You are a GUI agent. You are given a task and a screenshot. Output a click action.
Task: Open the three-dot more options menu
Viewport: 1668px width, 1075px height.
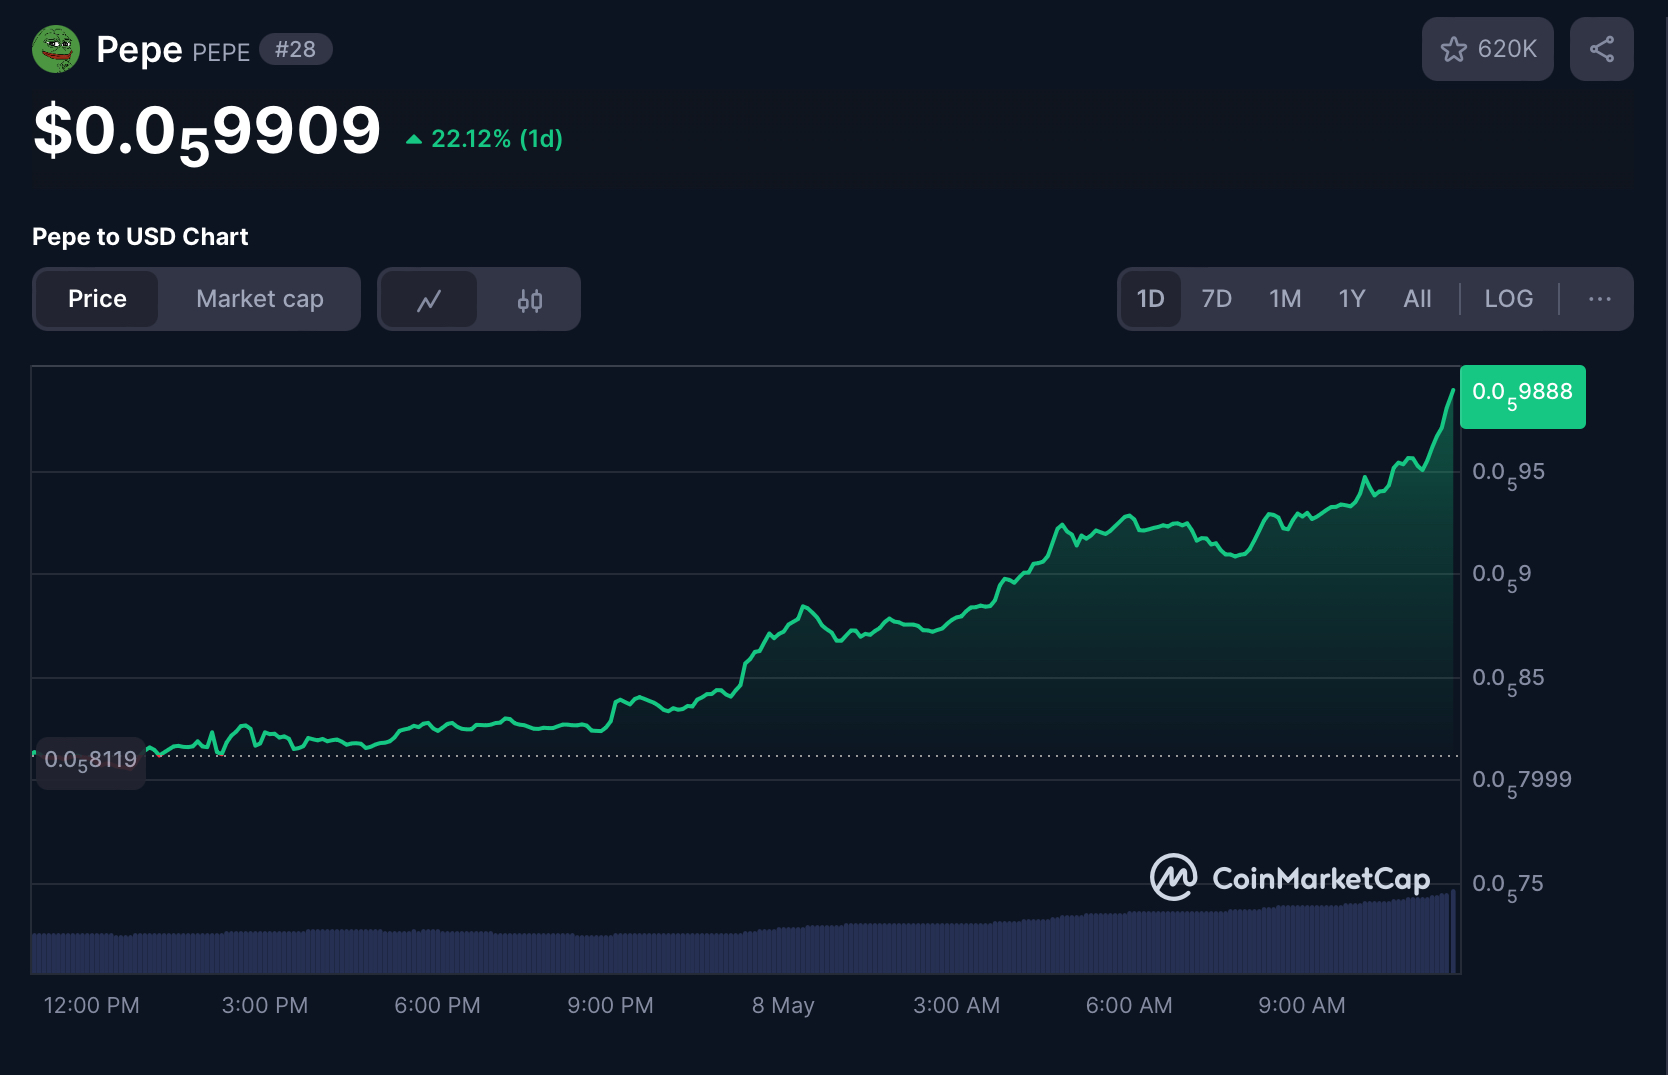1599,299
